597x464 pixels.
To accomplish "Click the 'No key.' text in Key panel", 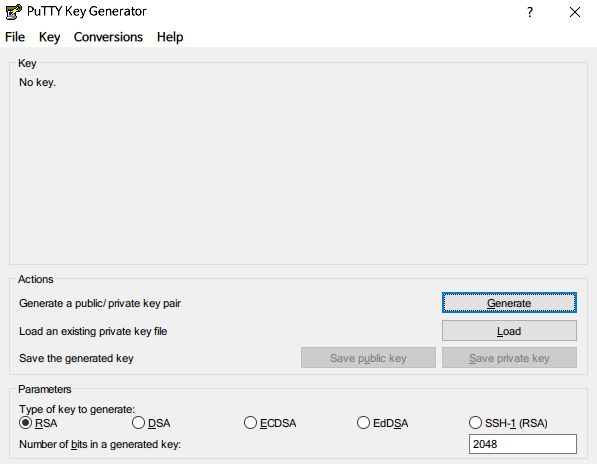I will tap(37, 82).
